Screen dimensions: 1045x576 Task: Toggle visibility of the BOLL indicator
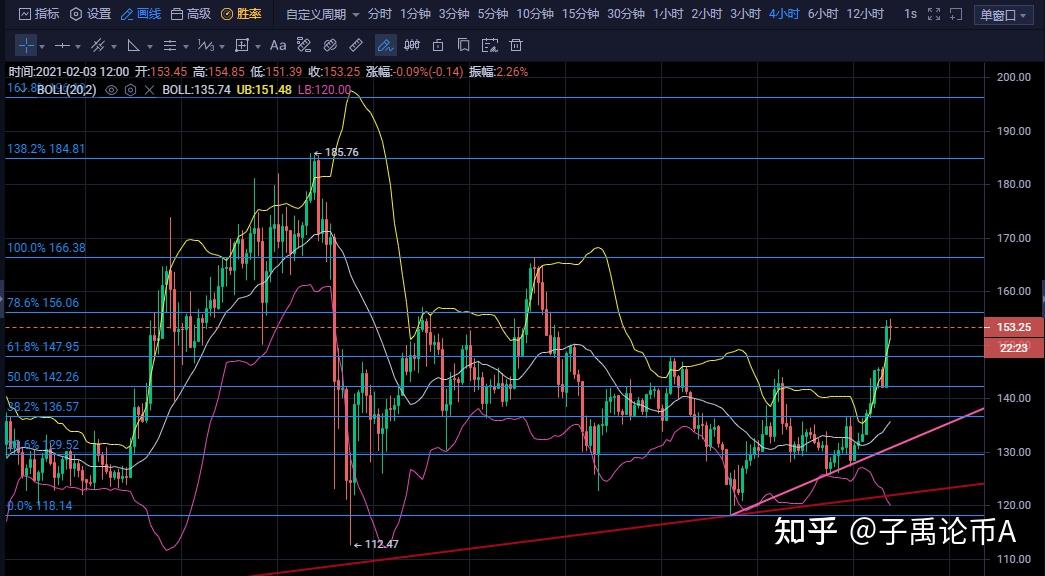112,90
